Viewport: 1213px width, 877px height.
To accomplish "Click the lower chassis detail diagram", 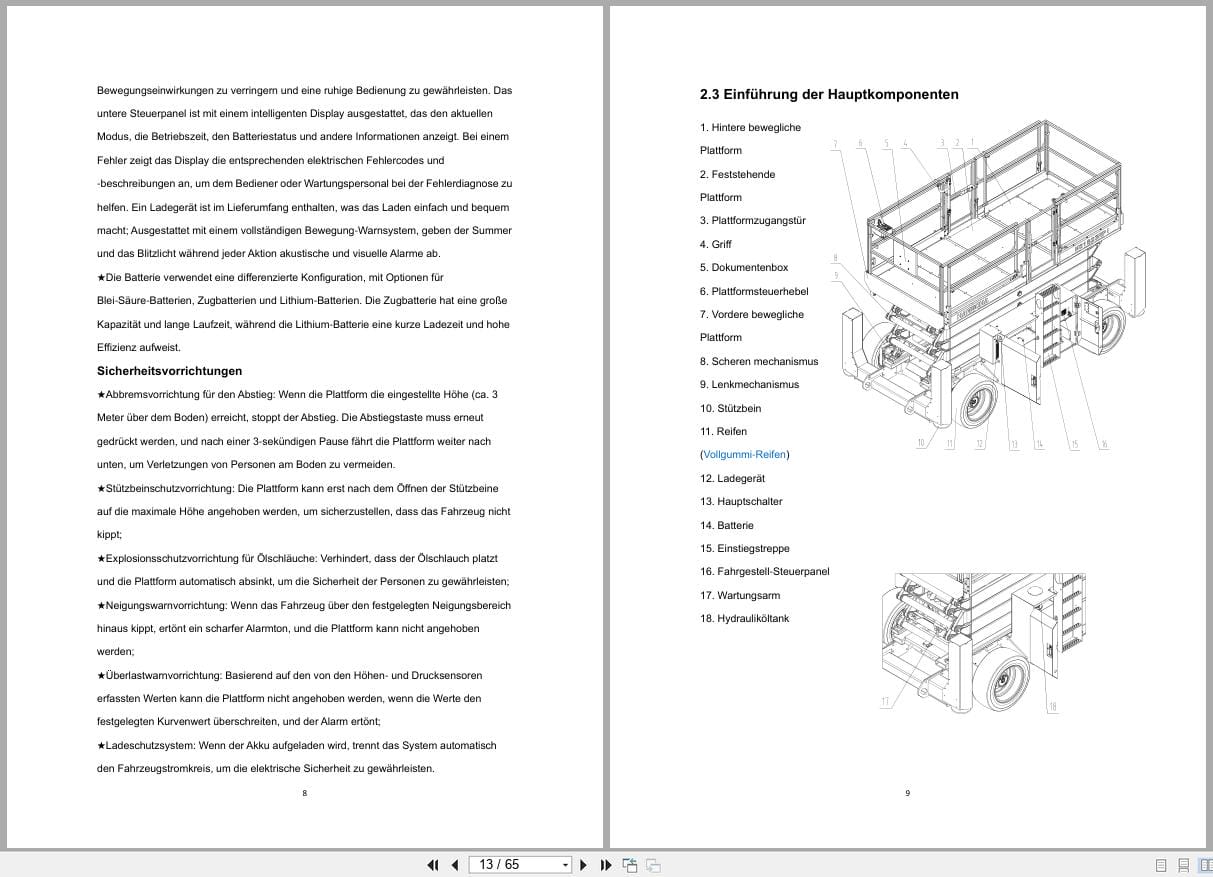I will coord(984,642).
